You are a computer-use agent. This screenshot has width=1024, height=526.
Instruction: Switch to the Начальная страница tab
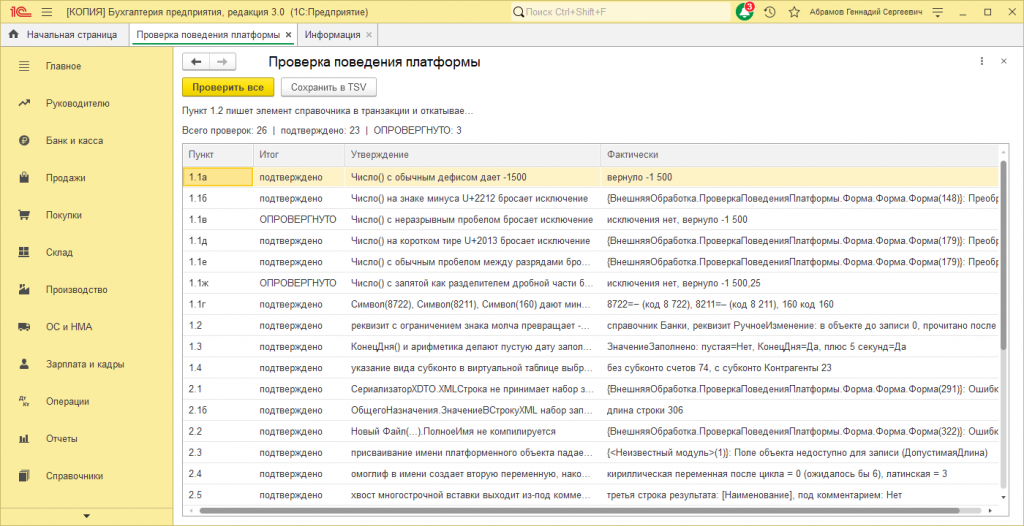point(64,35)
